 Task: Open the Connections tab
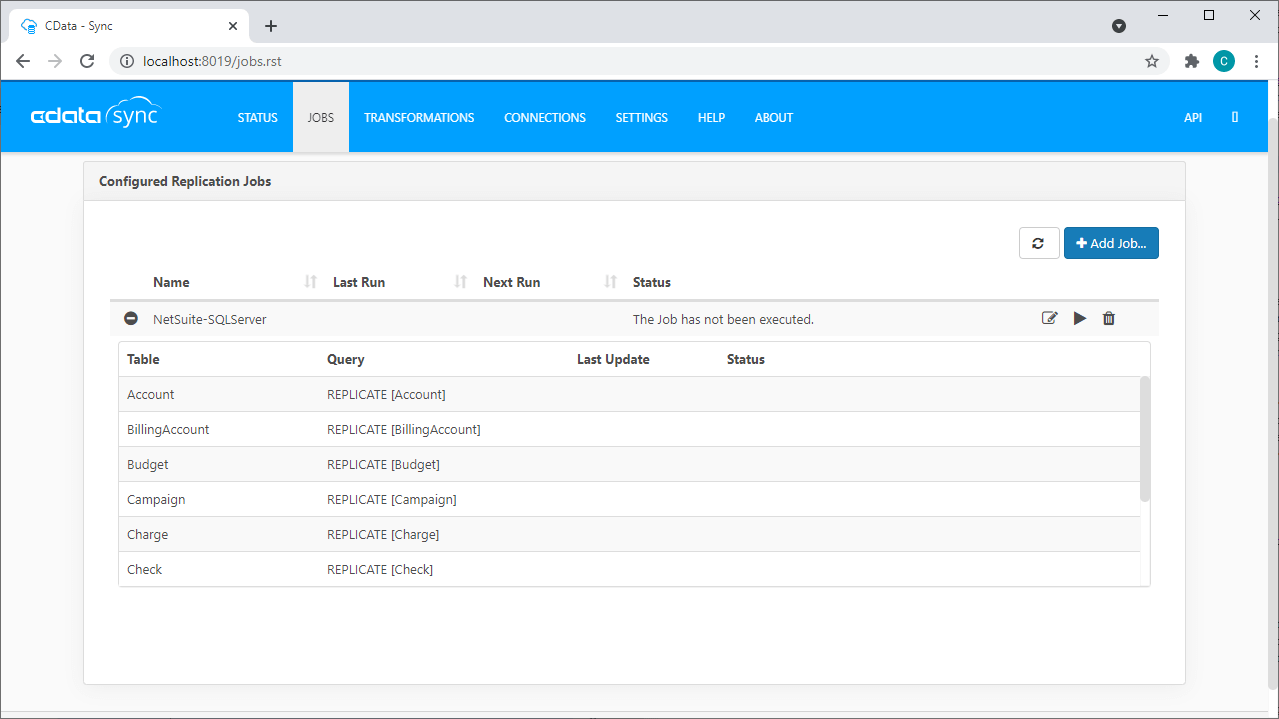(544, 117)
